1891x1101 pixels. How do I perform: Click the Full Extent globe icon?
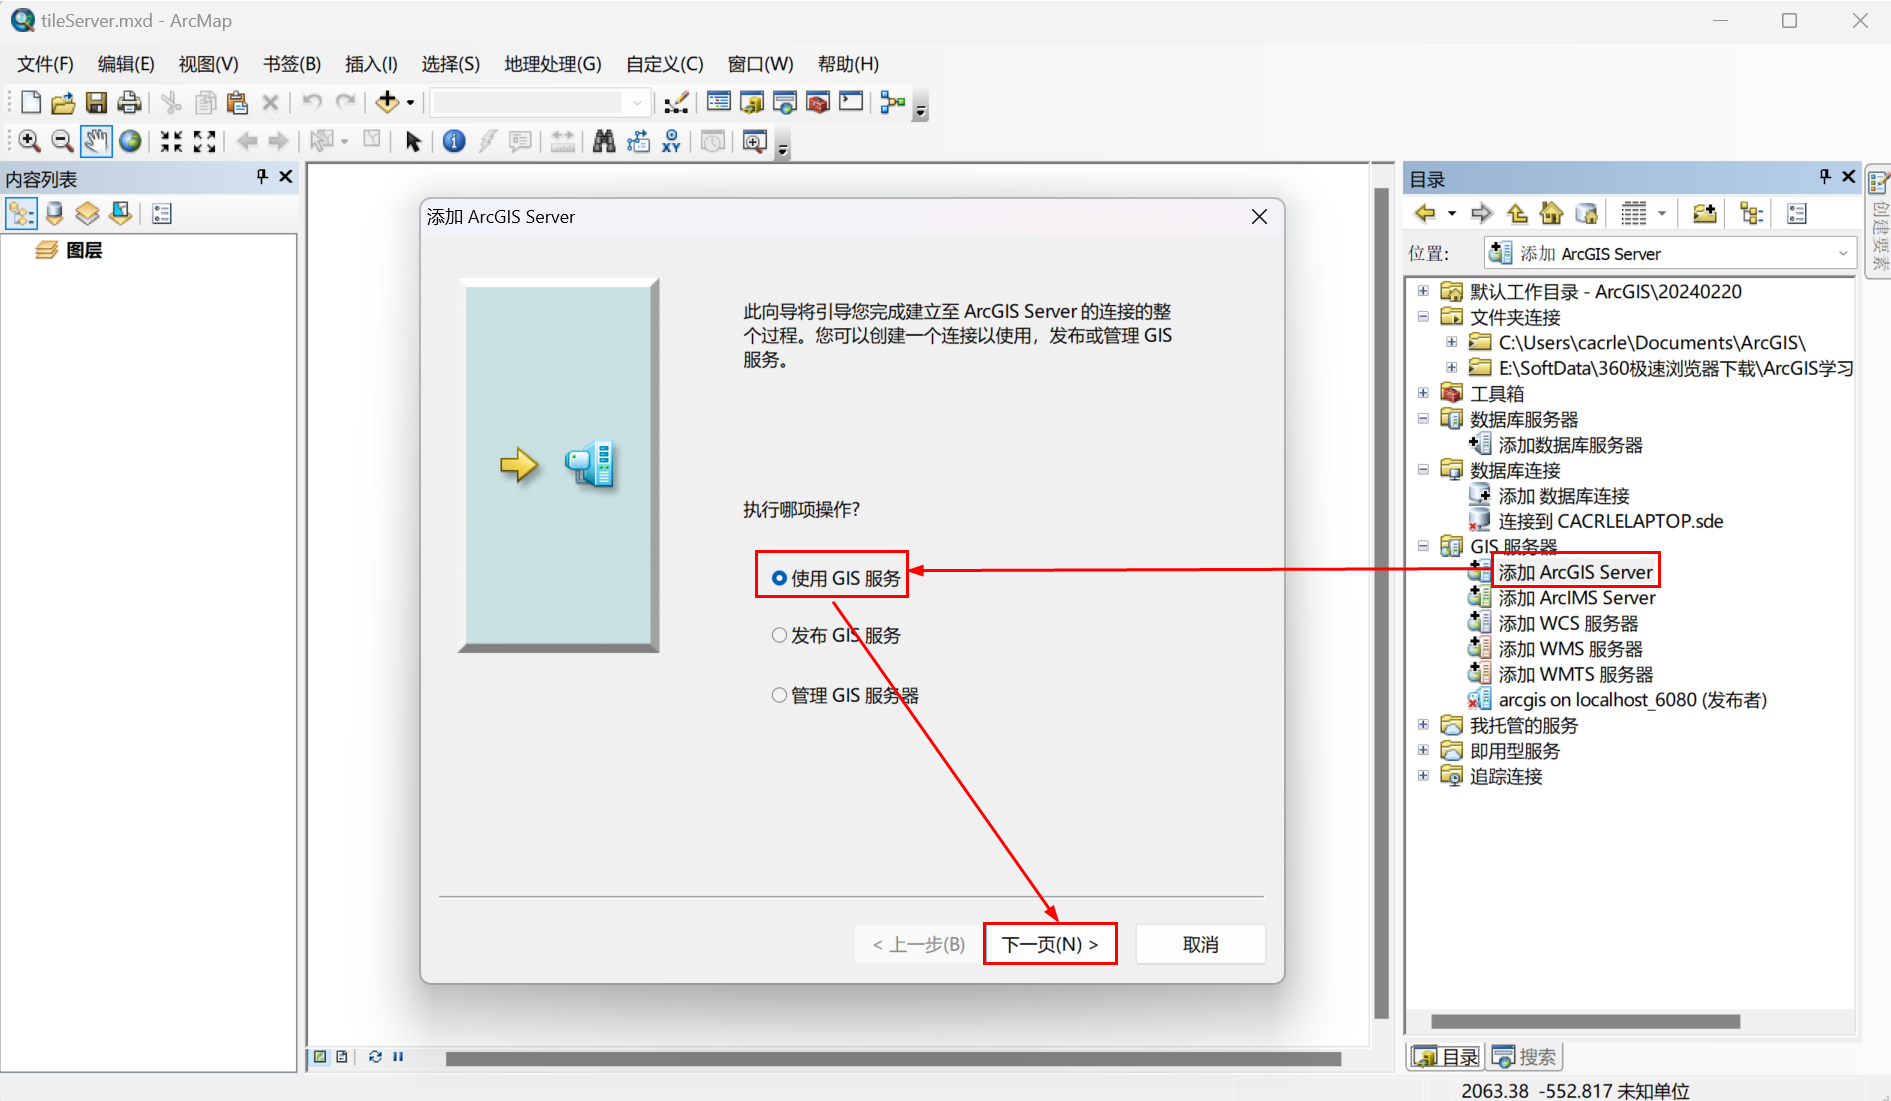[130, 141]
